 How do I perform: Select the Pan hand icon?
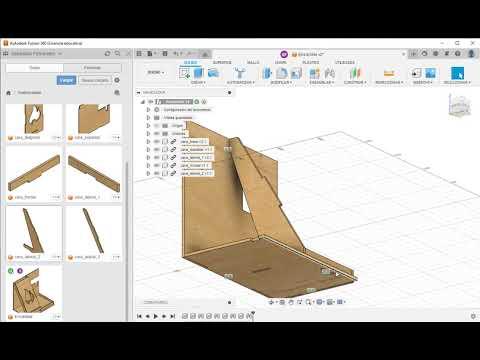click(291, 302)
